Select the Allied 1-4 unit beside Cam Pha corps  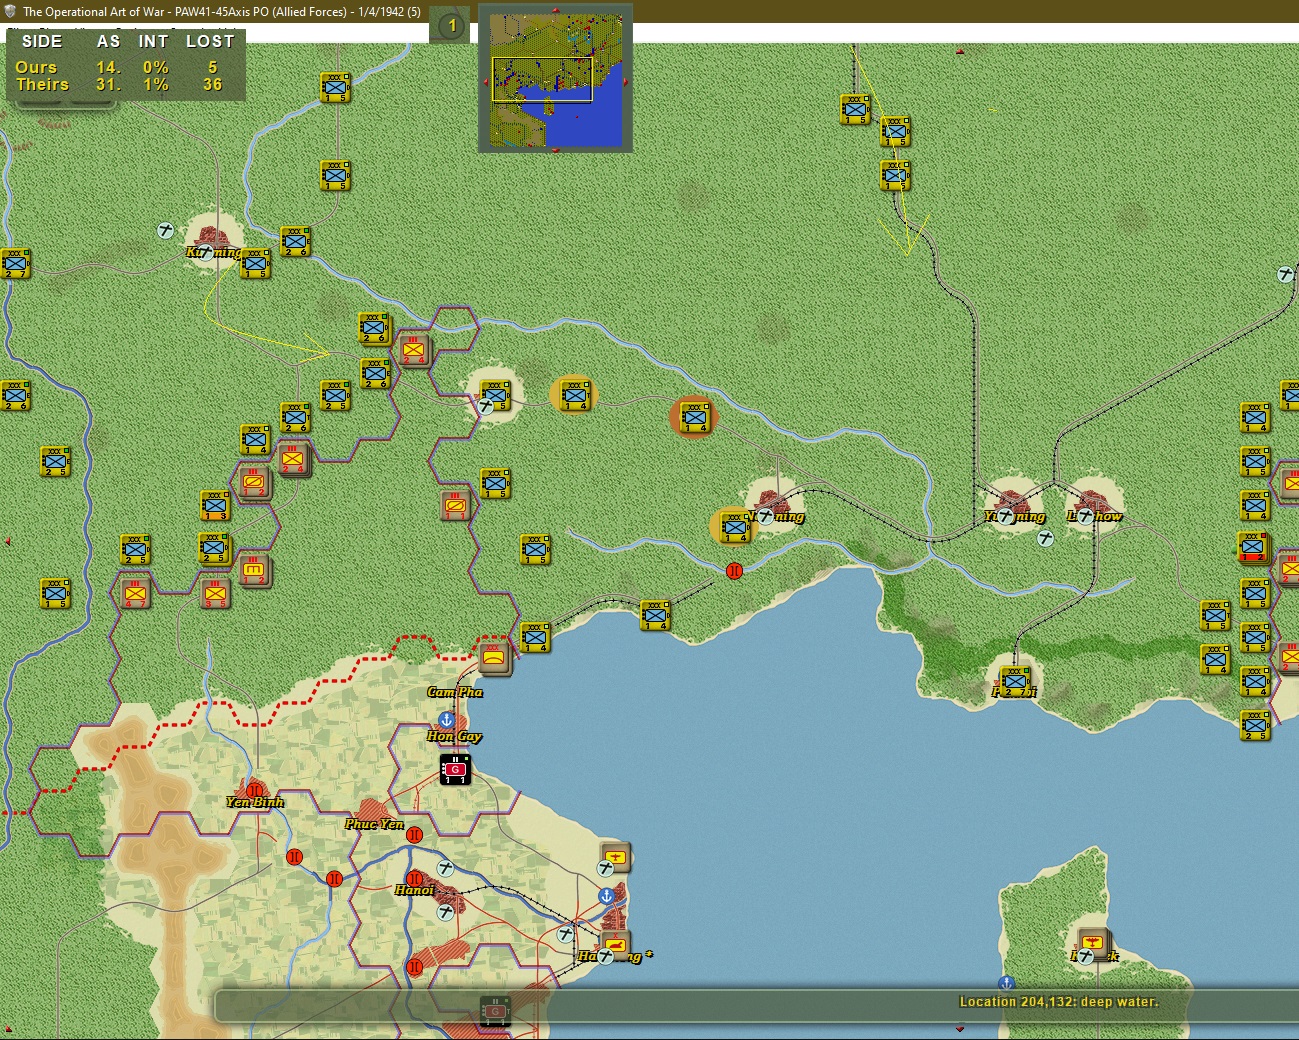[535, 637]
